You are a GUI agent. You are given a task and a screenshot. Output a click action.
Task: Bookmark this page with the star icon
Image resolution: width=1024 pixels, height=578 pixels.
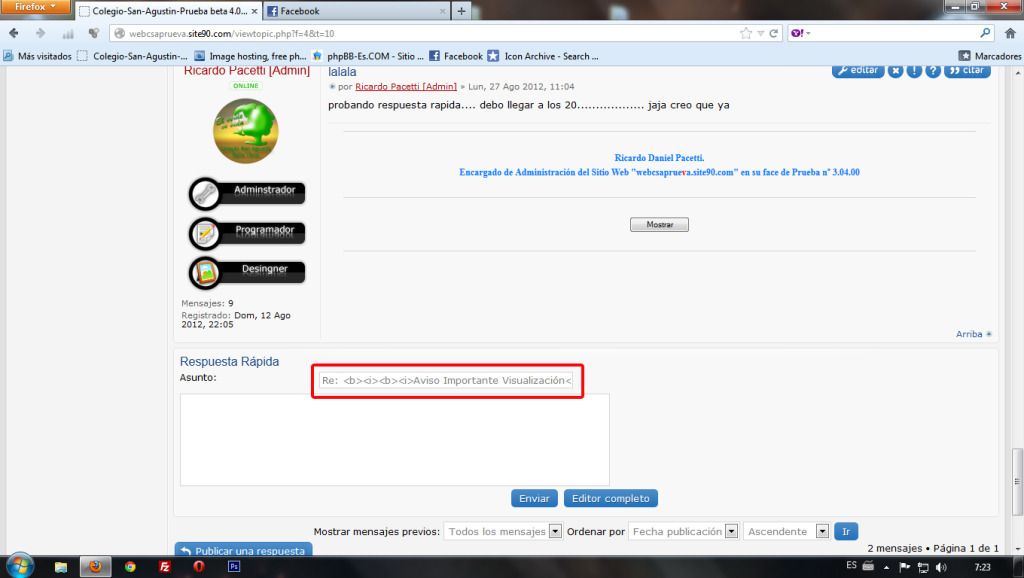(x=745, y=33)
